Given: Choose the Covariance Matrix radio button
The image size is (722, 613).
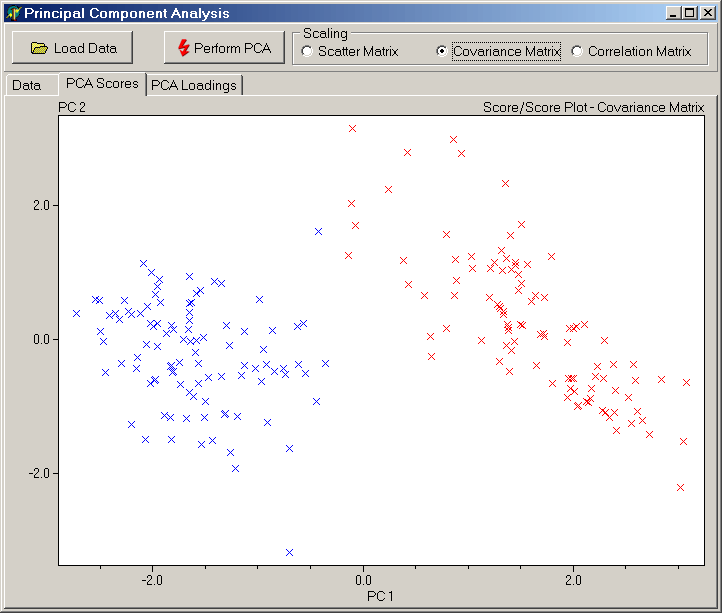Looking at the screenshot, I should click(442, 51).
